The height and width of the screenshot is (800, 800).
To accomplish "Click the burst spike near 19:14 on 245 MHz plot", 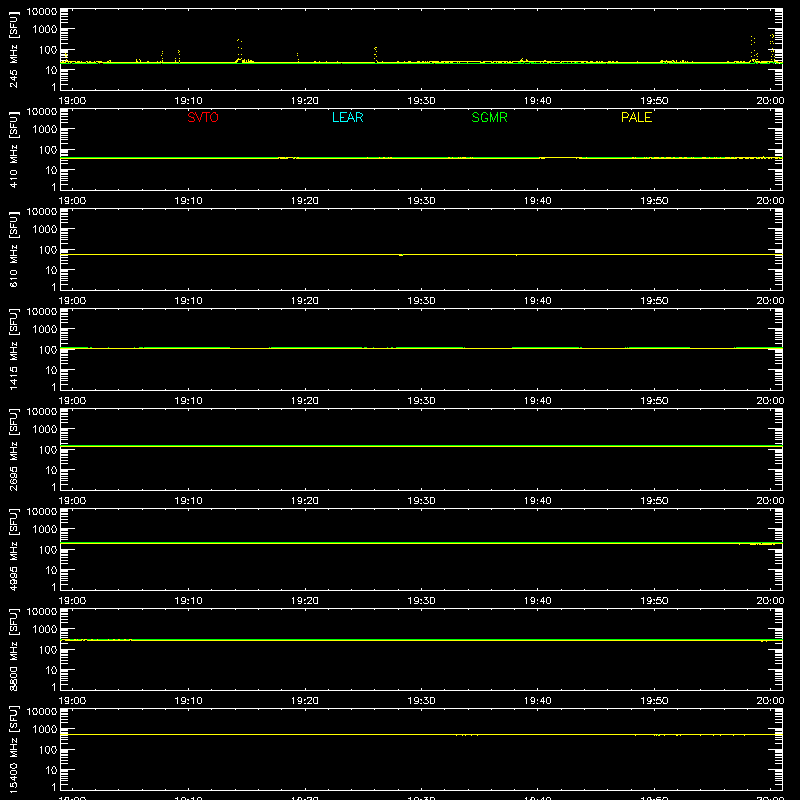I will point(239,50).
